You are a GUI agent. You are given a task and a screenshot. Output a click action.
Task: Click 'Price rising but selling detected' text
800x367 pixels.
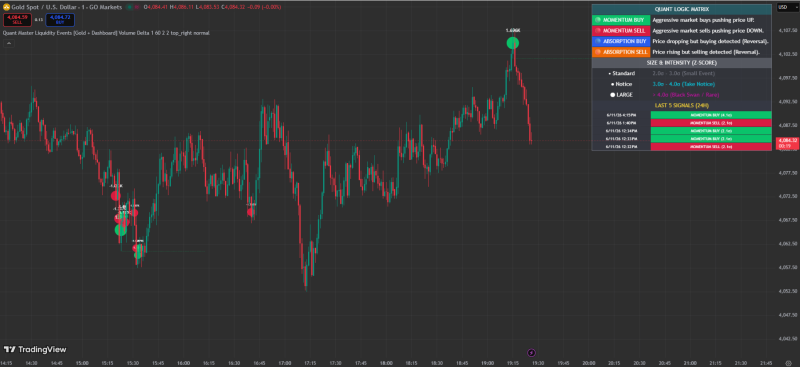pos(706,52)
